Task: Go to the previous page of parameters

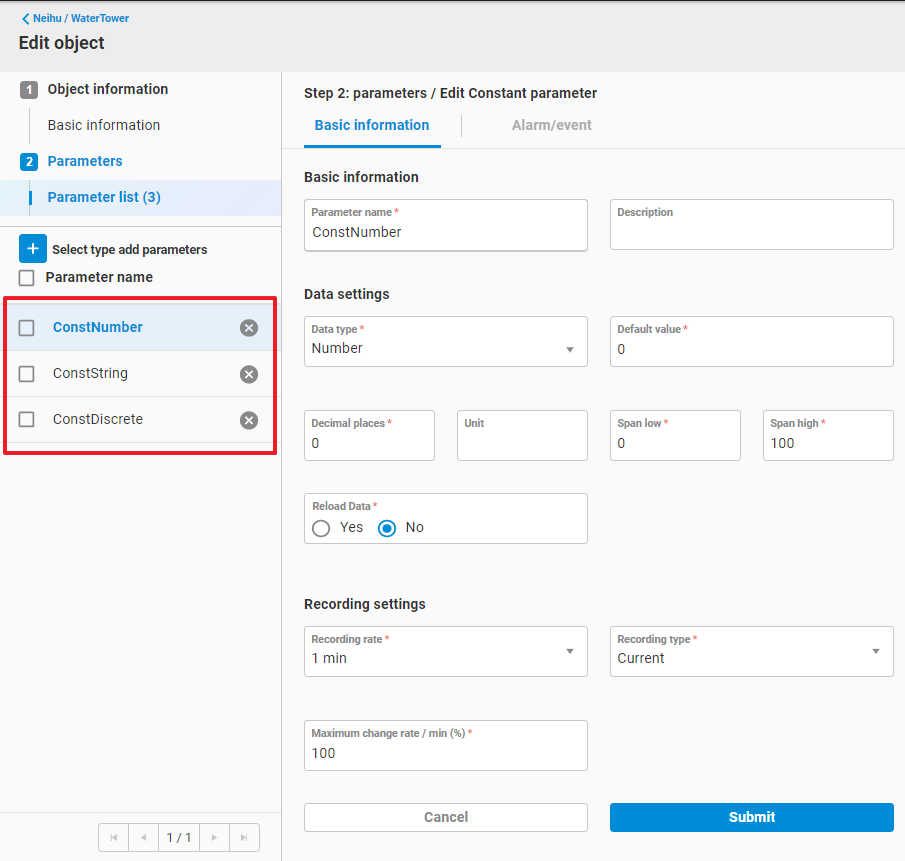Action: click(x=143, y=837)
